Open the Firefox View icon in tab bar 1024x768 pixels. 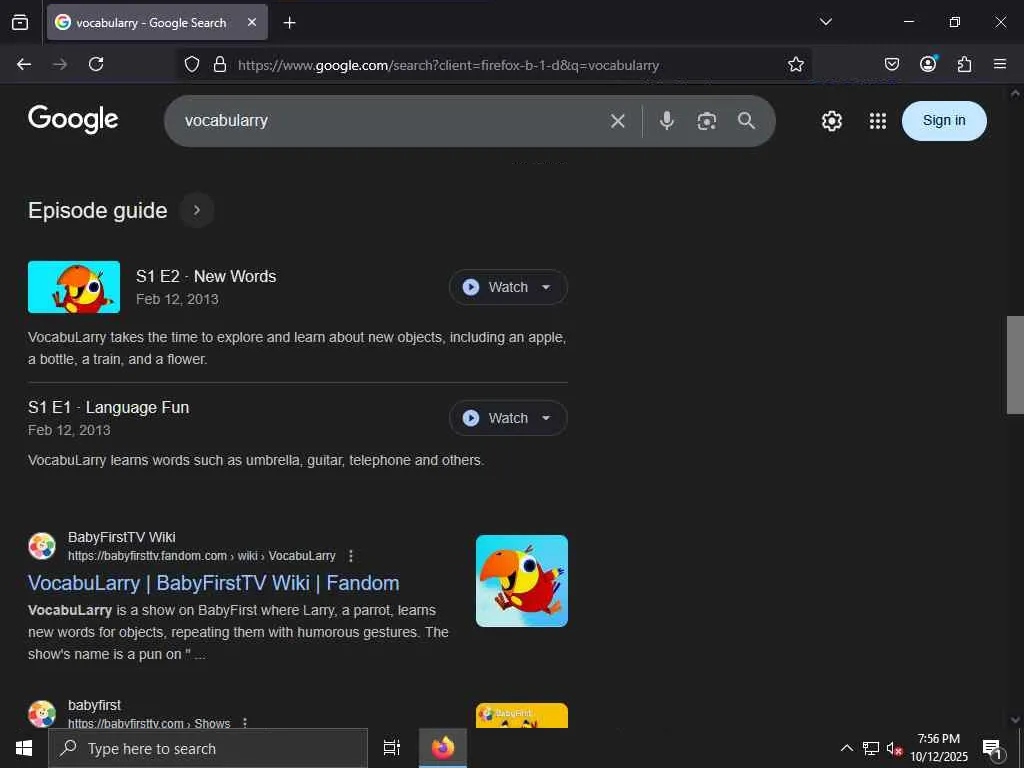point(20,22)
